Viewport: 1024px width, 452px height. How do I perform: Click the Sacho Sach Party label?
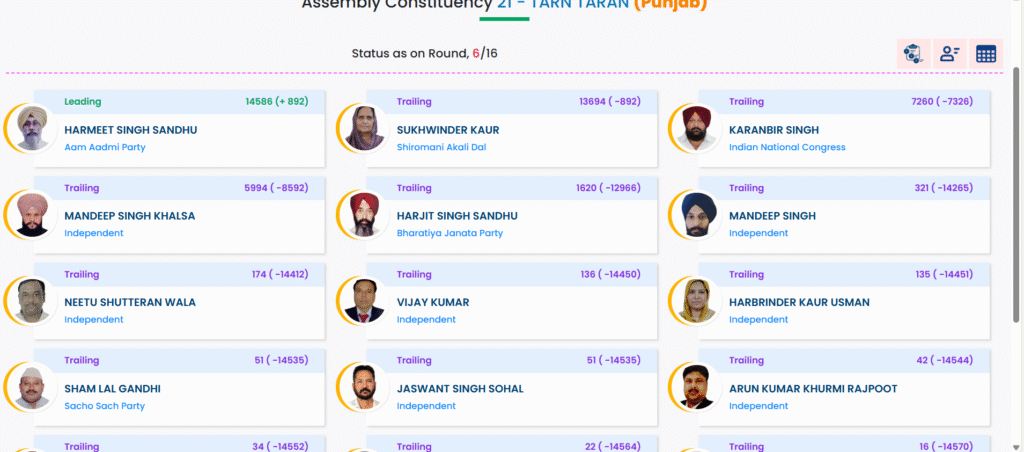point(105,406)
